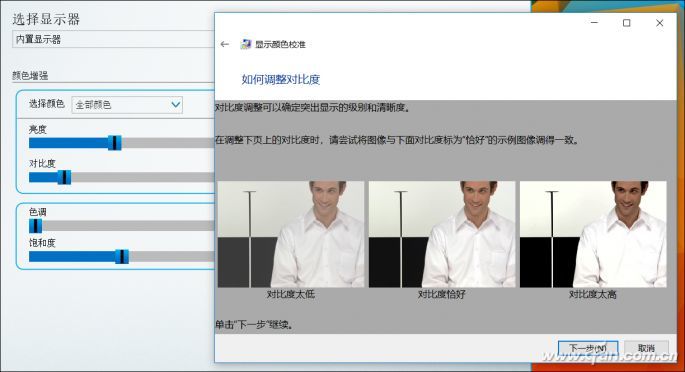Click the 对比度恰好 sample image
This screenshot has height=372, width=685.
(442, 234)
